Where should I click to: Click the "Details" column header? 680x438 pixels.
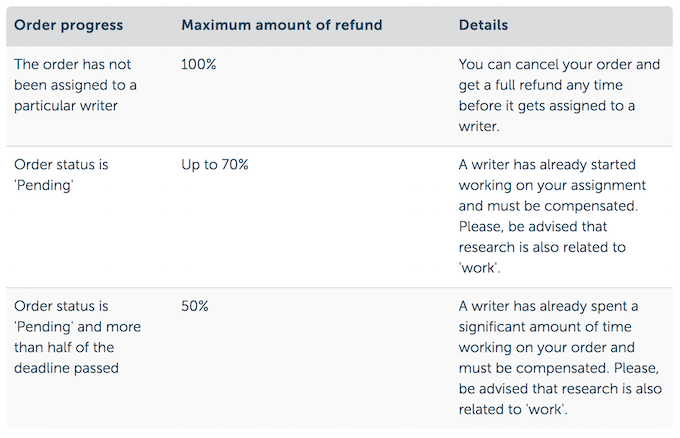[x=483, y=25]
